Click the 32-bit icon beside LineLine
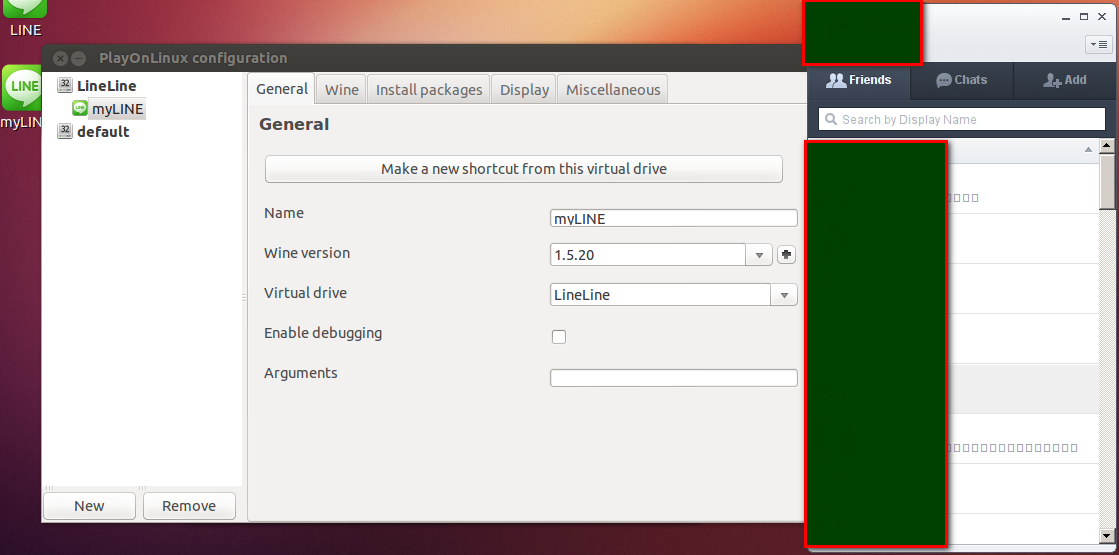This screenshot has height=555, width=1119. (65, 85)
